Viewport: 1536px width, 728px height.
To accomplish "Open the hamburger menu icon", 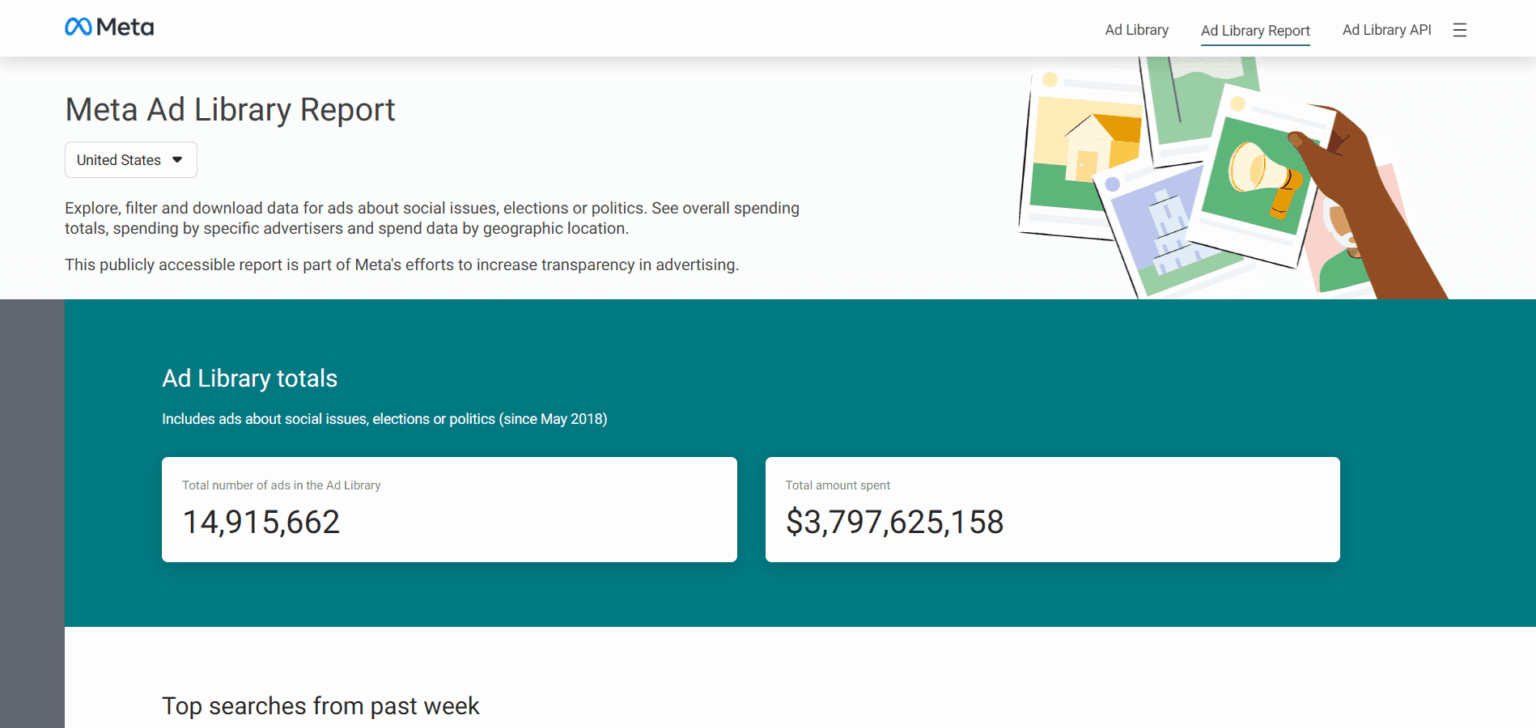I will [1460, 30].
